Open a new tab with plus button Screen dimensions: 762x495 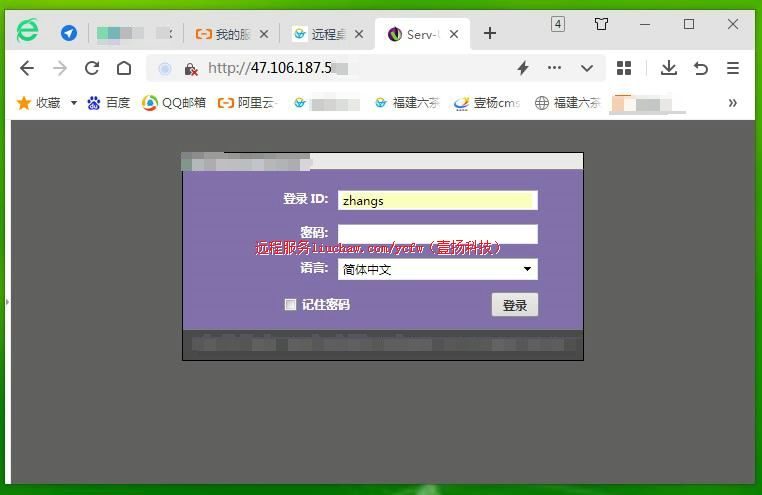coord(490,33)
